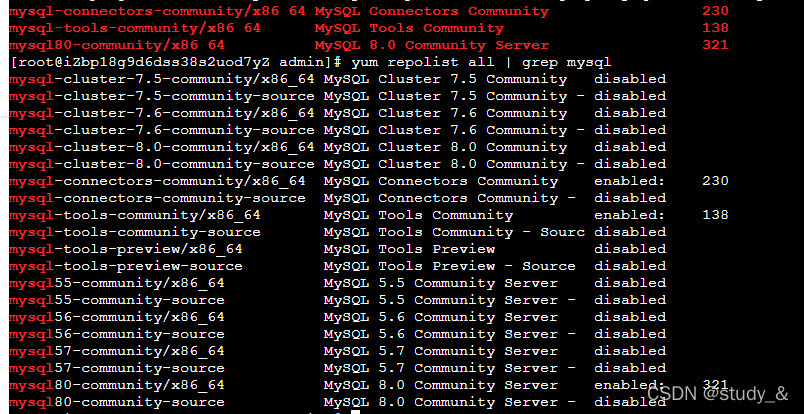The height and width of the screenshot is (414, 804).
Task: Click "disabled" in the mysql55-community/x86_64 row
Action: (630, 283)
